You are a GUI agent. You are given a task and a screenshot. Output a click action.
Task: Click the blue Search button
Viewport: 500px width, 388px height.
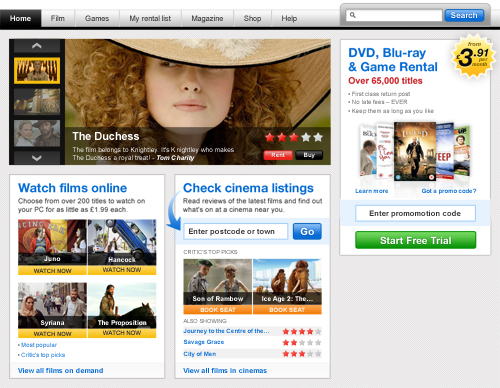(464, 15)
